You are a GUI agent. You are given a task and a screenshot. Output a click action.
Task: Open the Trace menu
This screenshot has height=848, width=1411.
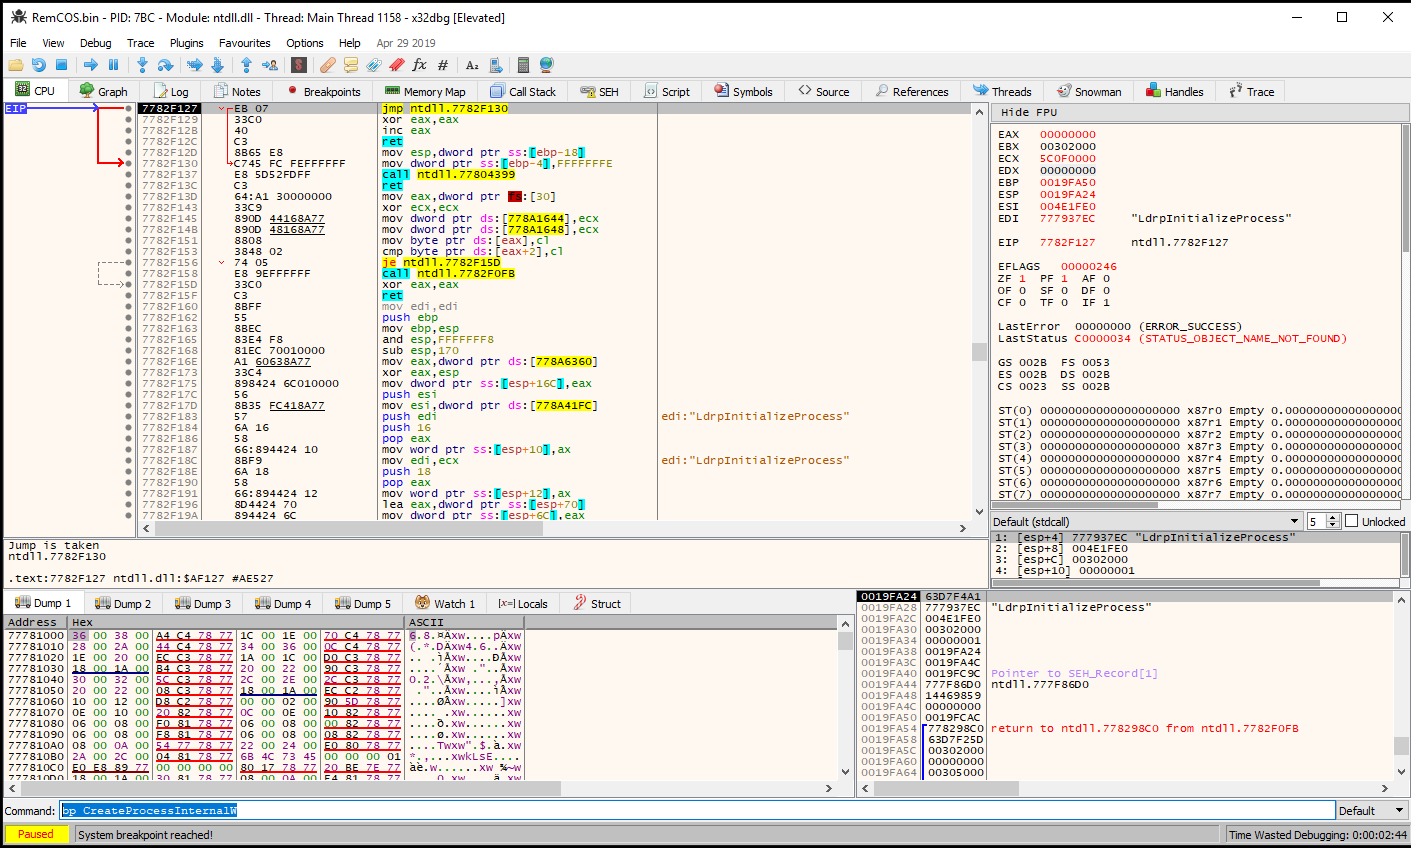(140, 43)
